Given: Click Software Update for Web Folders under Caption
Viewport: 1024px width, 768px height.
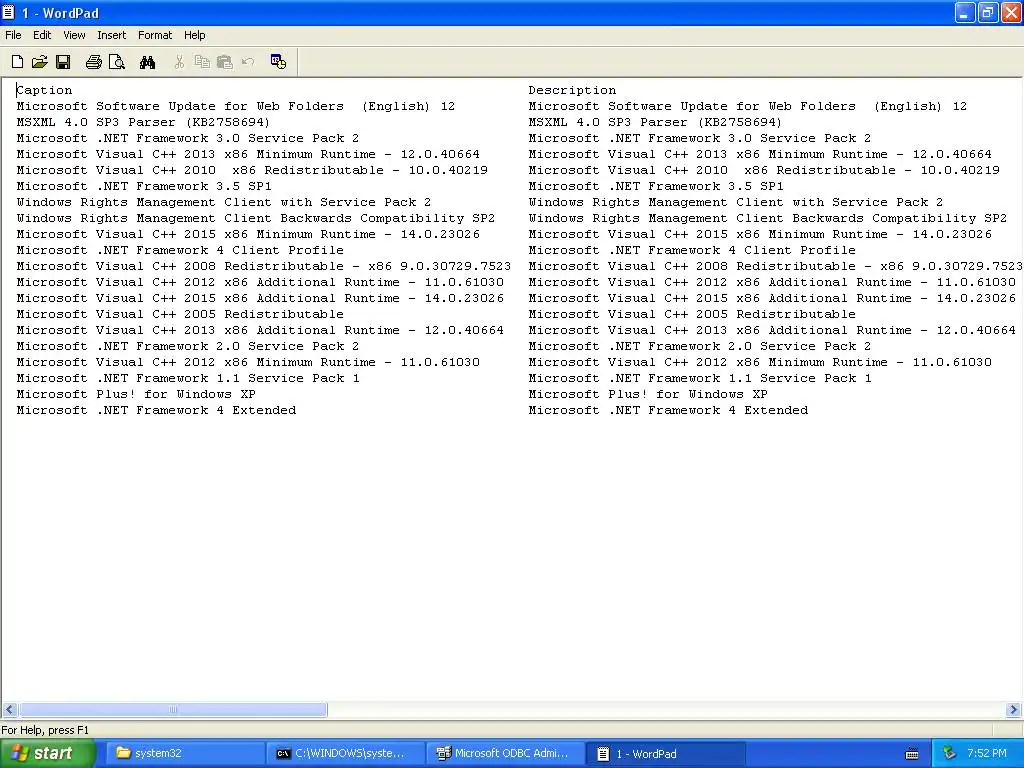Looking at the screenshot, I should pyautogui.click(x=236, y=106).
